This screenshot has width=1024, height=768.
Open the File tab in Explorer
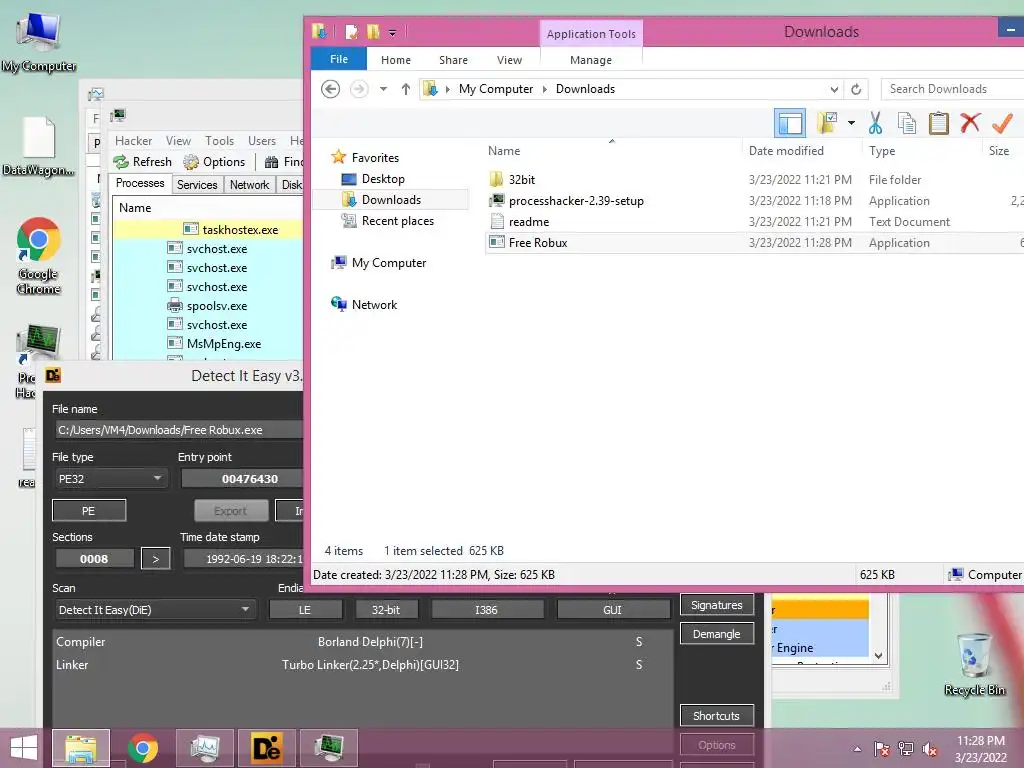coord(339,59)
